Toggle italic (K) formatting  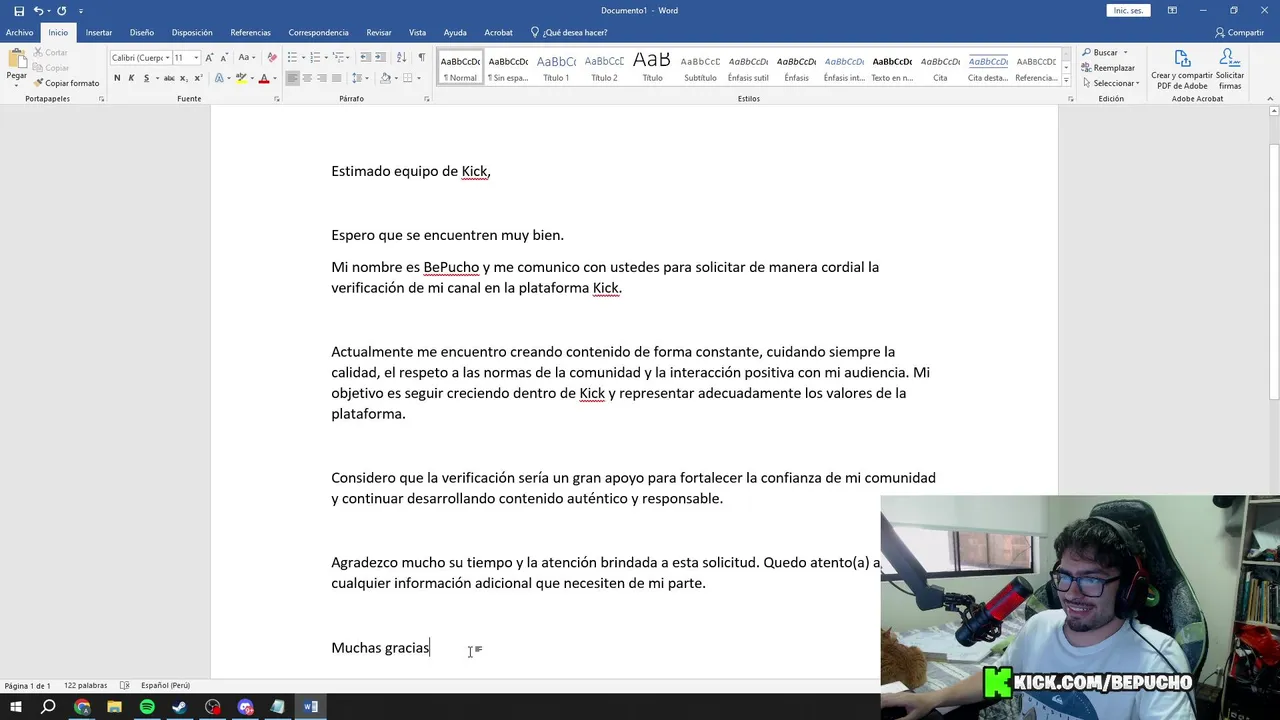pos(131,78)
